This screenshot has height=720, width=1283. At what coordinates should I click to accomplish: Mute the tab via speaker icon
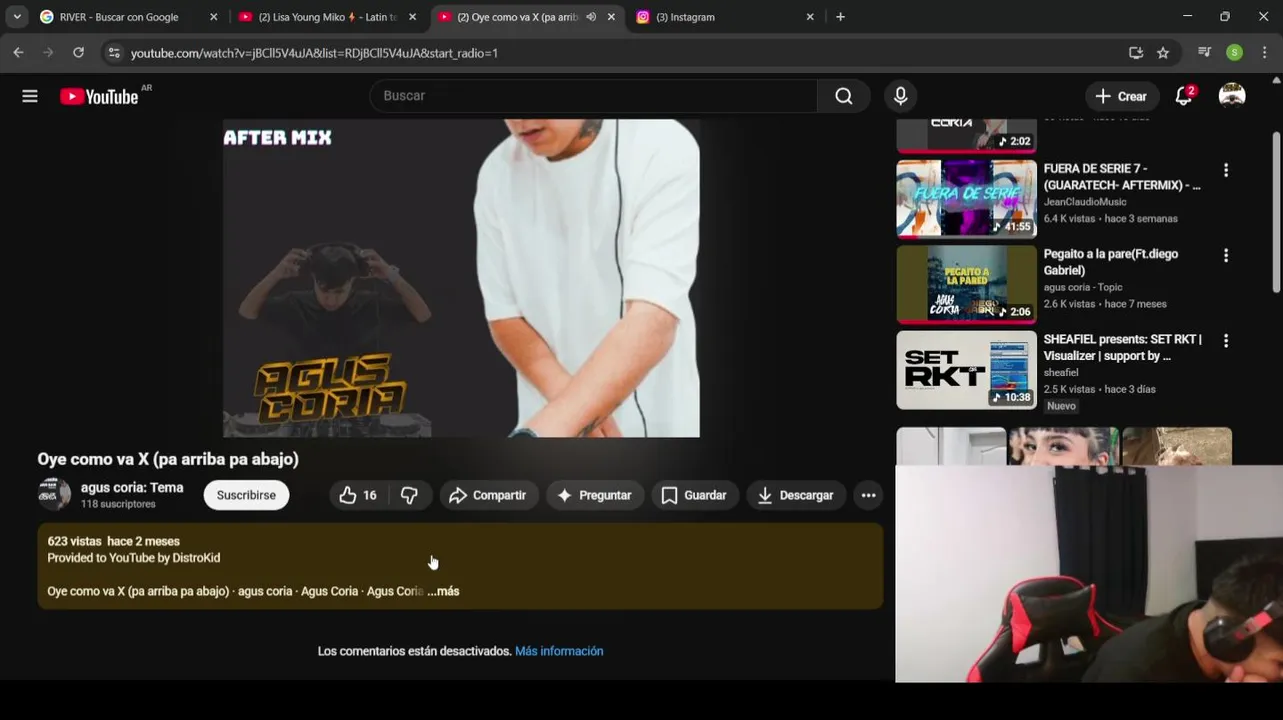pyautogui.click(x=591, y=17)
